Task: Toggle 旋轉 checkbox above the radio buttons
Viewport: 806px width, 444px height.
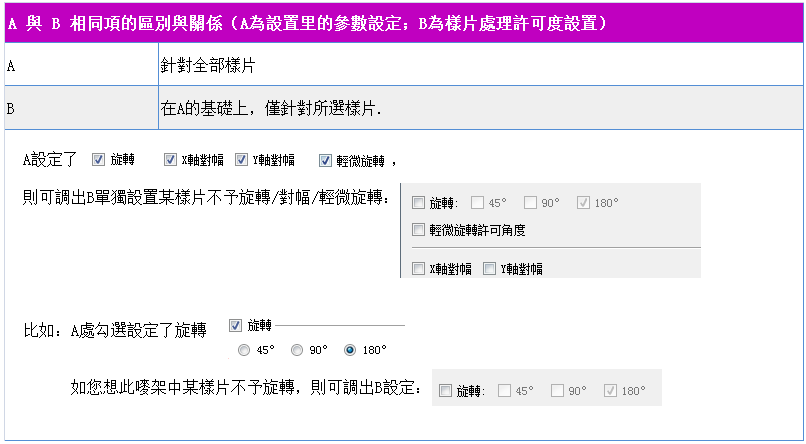Action: click(x=236, y=325)
